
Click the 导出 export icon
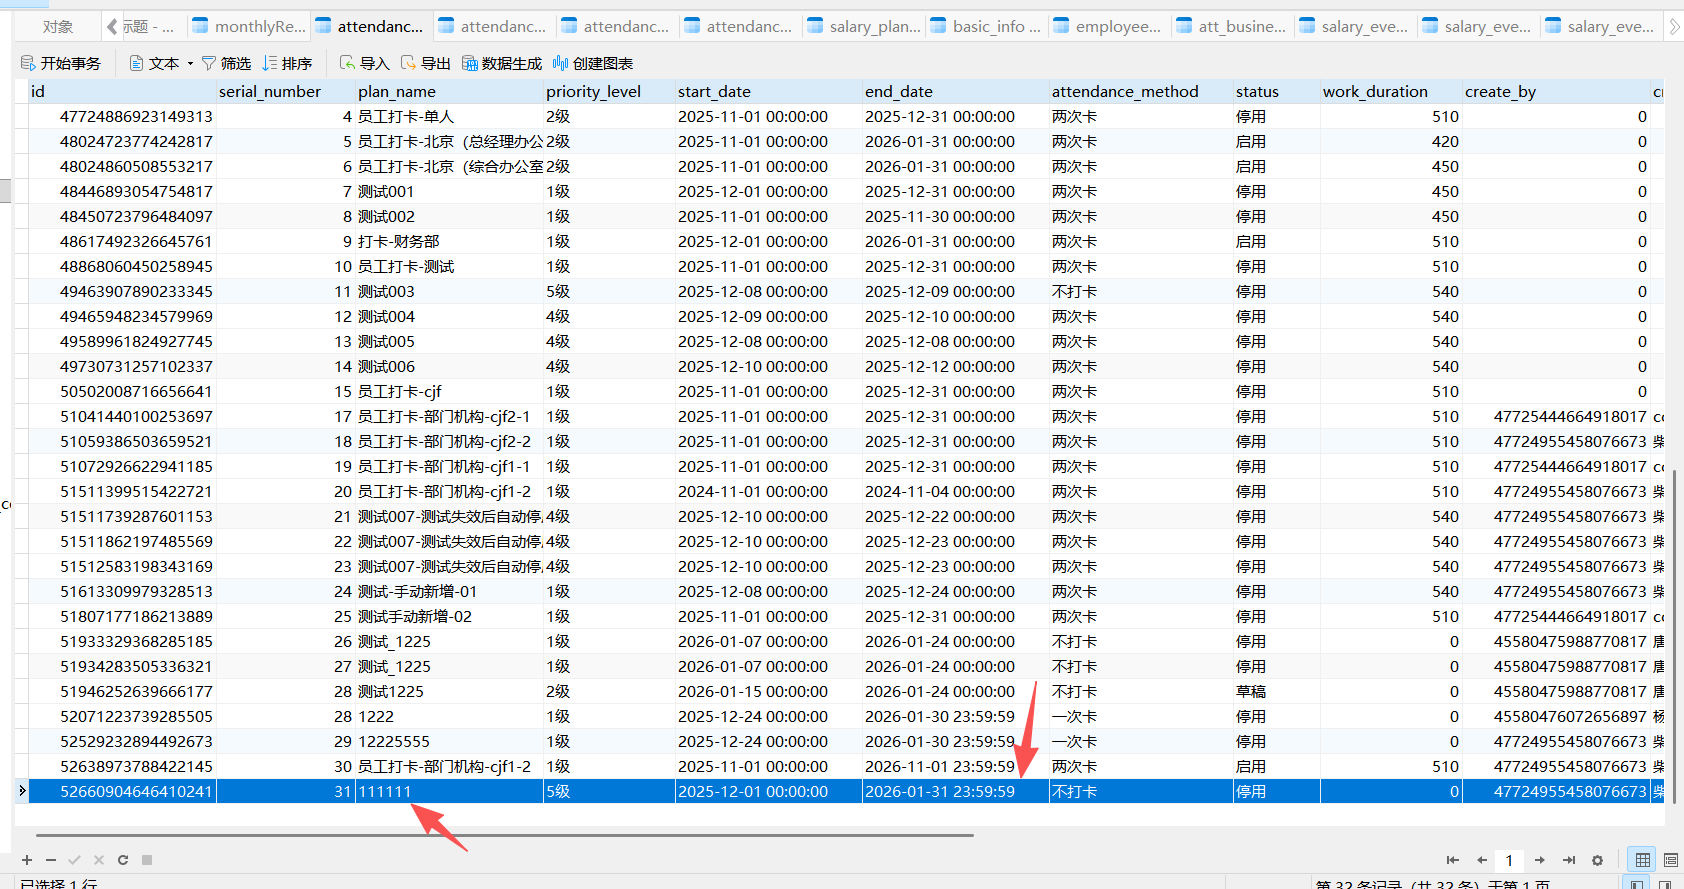click(x=408, y=63)
